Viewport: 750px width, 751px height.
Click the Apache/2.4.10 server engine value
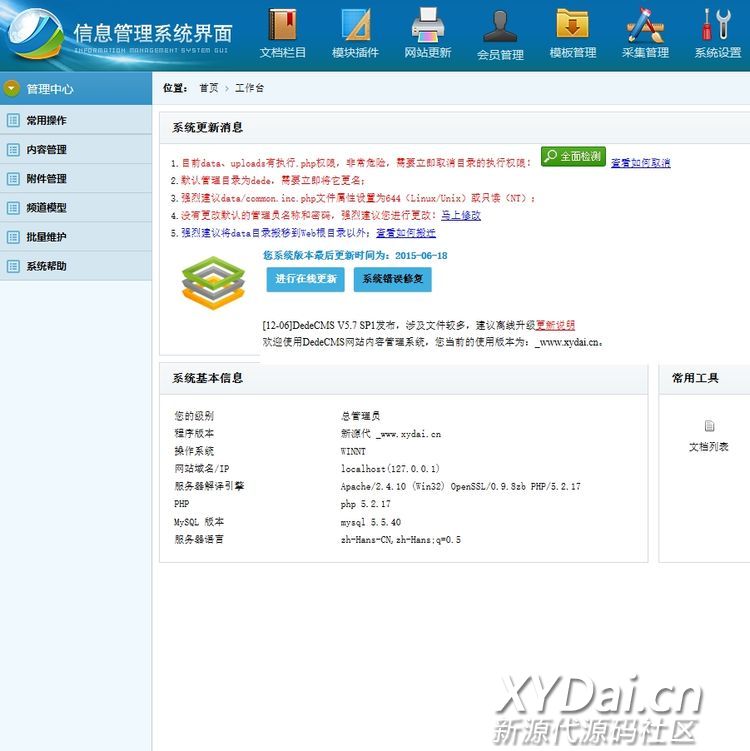460,486
